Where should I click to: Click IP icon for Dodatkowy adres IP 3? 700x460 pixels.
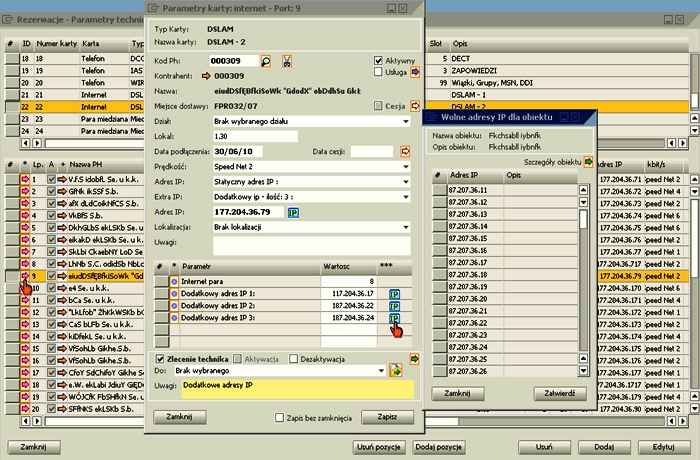coord(394,318)
